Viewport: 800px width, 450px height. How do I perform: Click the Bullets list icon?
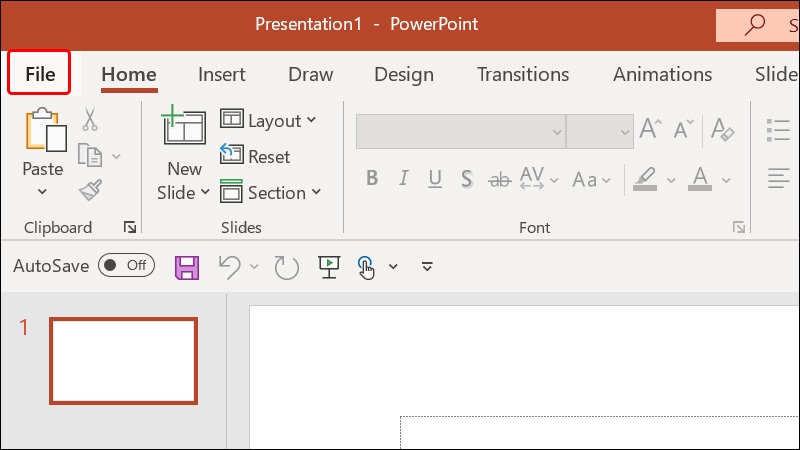pos(778,131)
